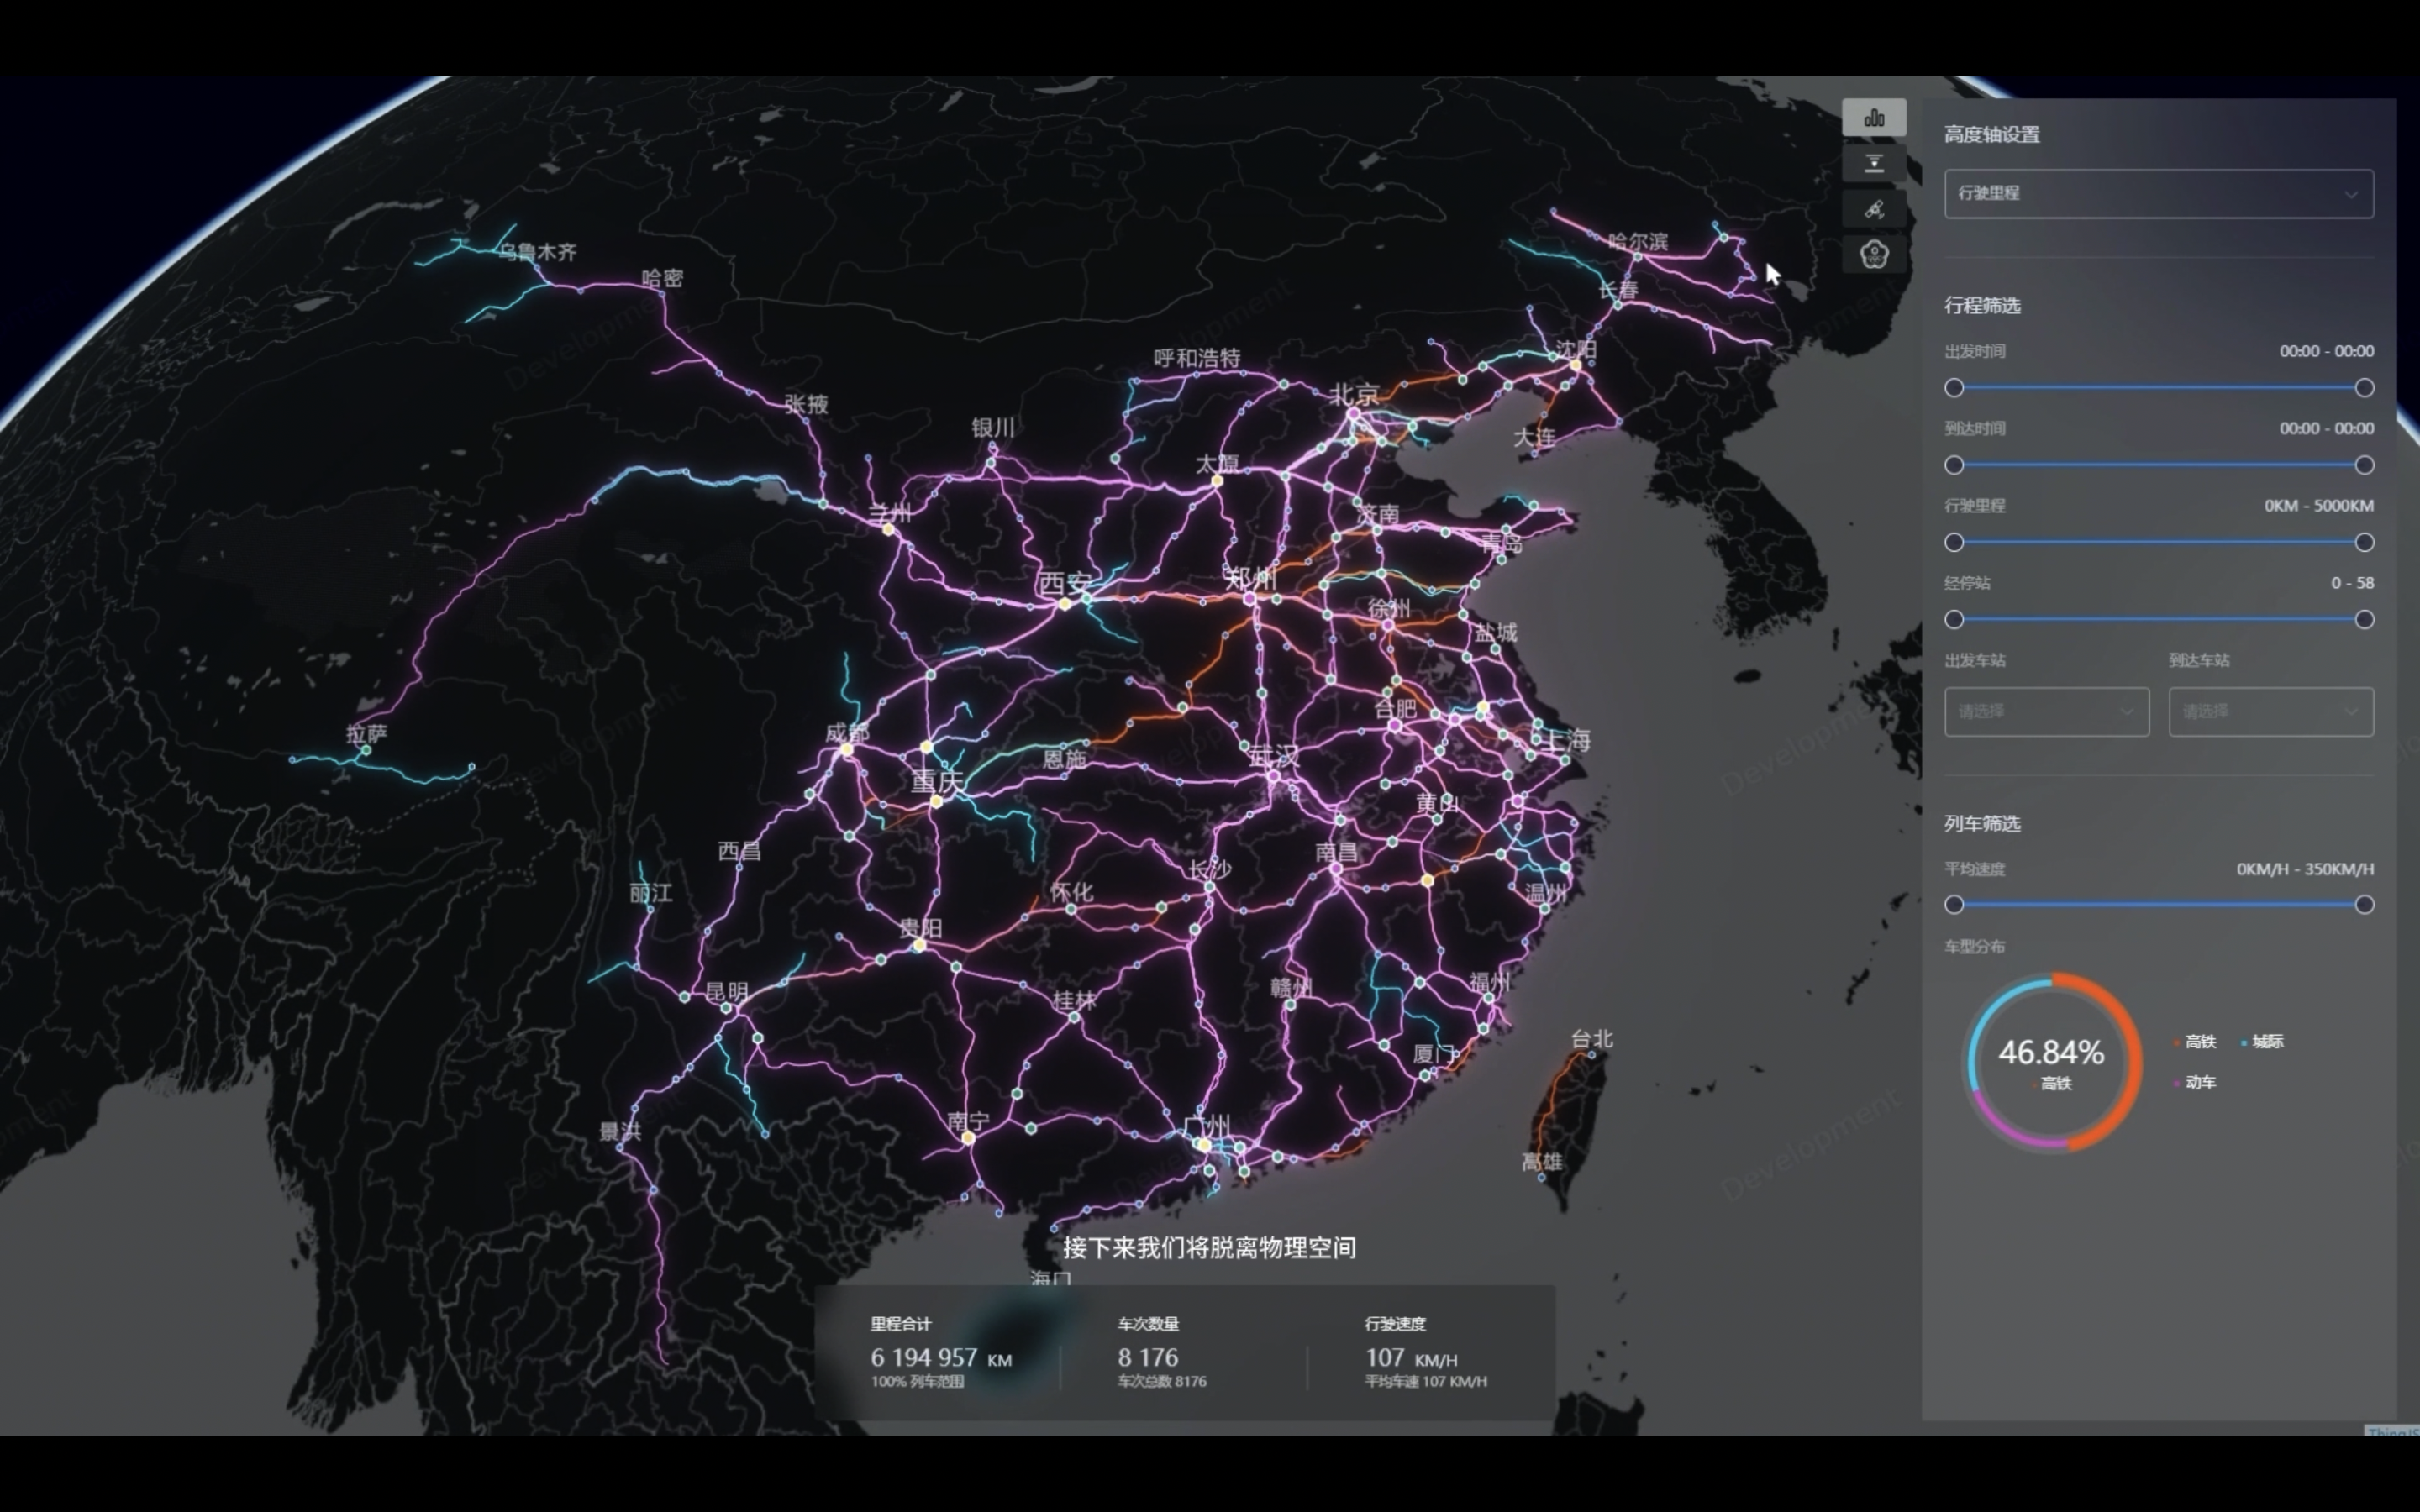Screen dimensions: 2420x1512
Task: Select the Lhasa station marker
Action: 366,750
